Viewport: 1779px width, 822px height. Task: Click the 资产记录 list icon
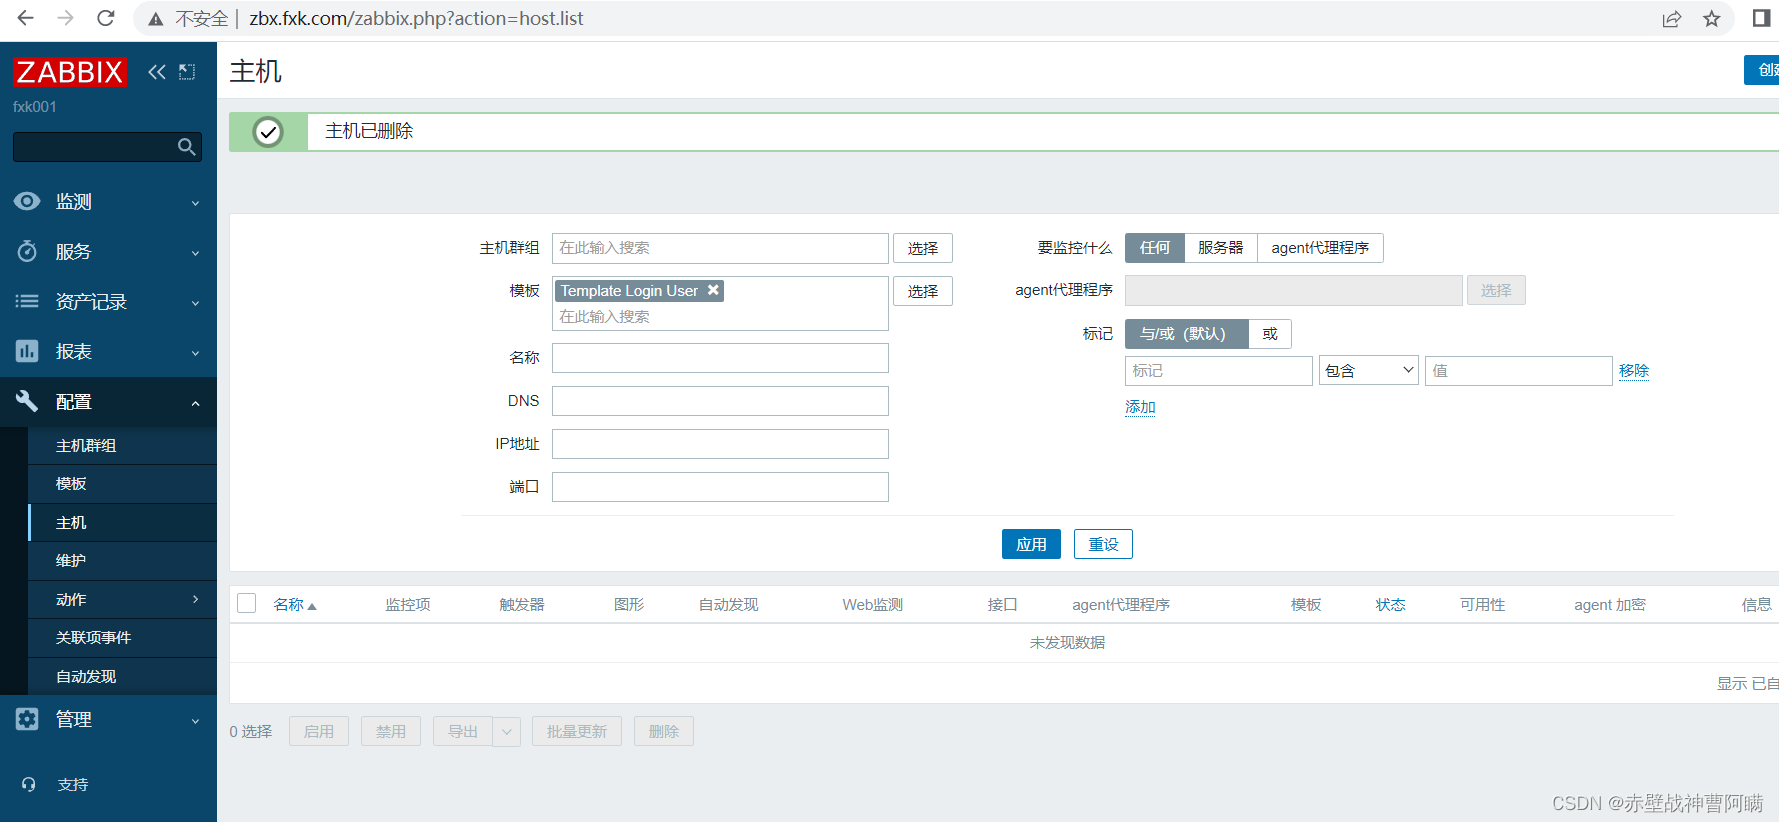[27, 301]
